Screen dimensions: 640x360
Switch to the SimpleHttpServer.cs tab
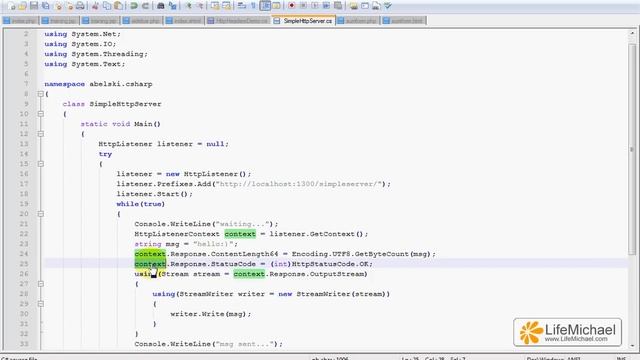click(x=304, y=20)
